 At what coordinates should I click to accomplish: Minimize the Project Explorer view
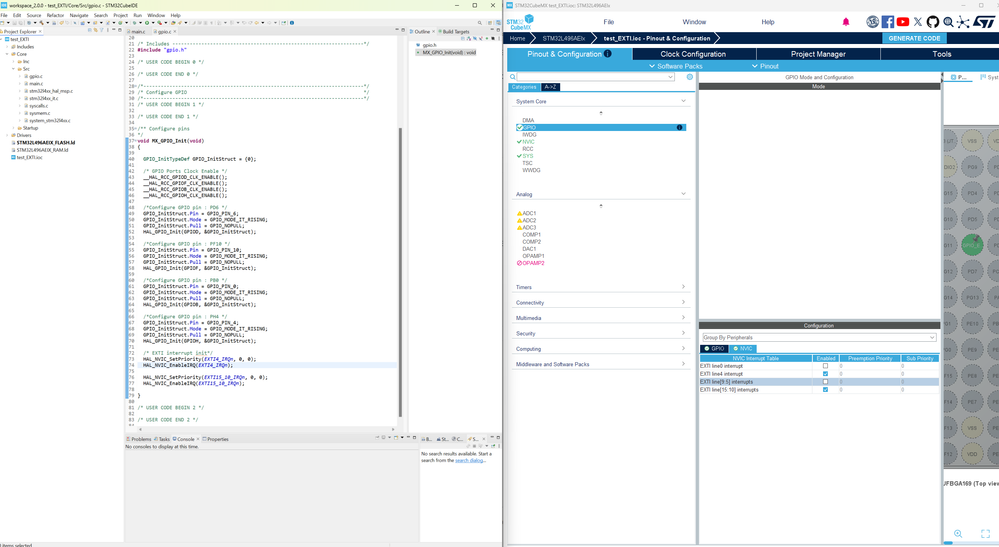114,30
